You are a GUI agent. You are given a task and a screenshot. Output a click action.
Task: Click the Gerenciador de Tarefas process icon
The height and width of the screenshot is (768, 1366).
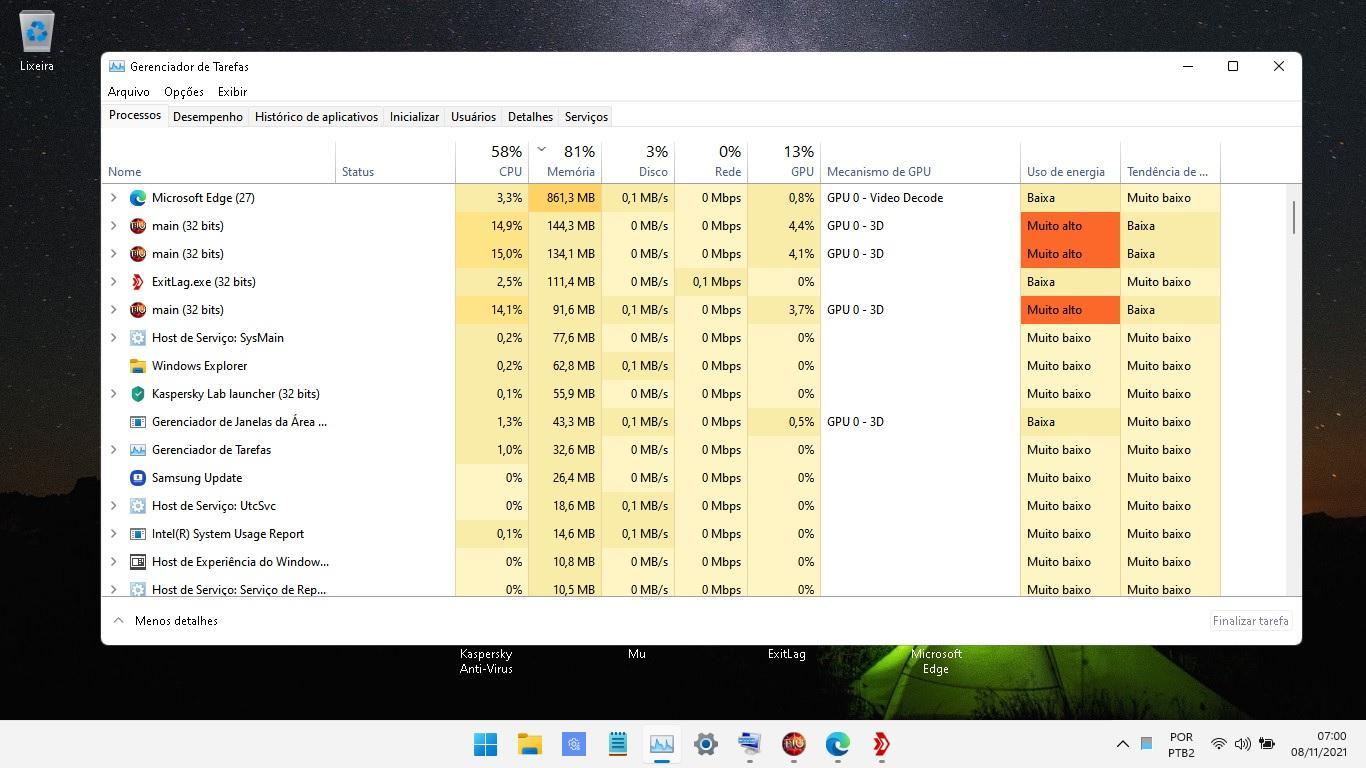pos(138,450)
